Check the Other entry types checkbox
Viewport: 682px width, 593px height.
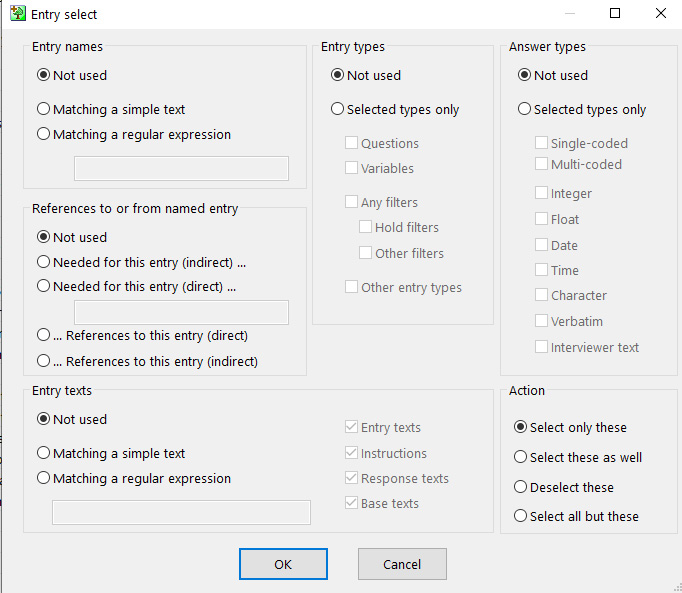coord(351,287)
